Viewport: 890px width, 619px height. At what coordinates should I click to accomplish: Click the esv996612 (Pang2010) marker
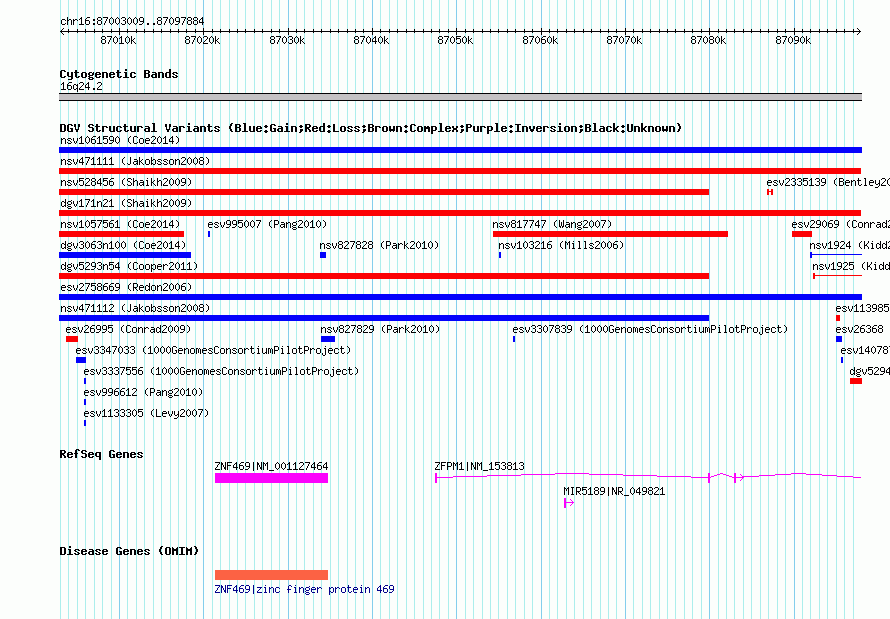(x=85, y=402)
